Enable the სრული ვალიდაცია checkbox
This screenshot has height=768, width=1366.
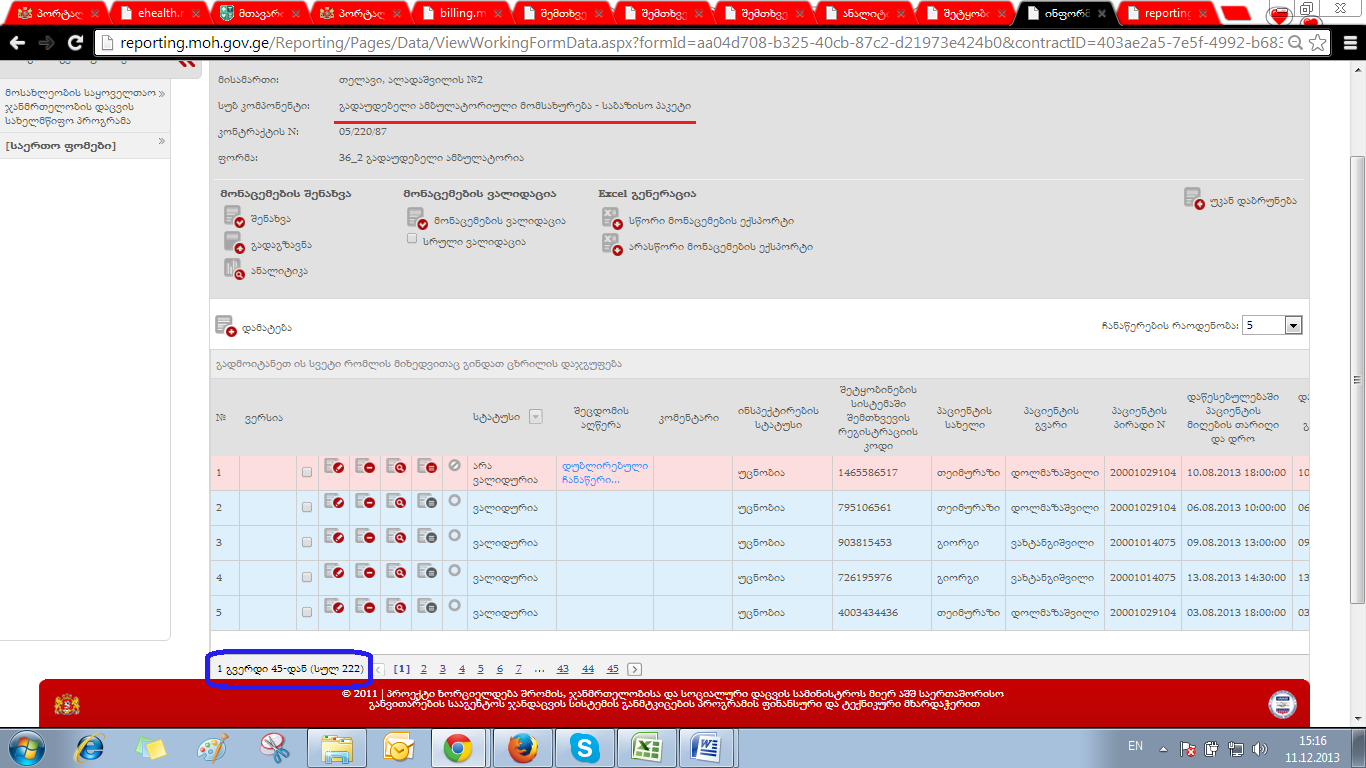click(412, 240)
